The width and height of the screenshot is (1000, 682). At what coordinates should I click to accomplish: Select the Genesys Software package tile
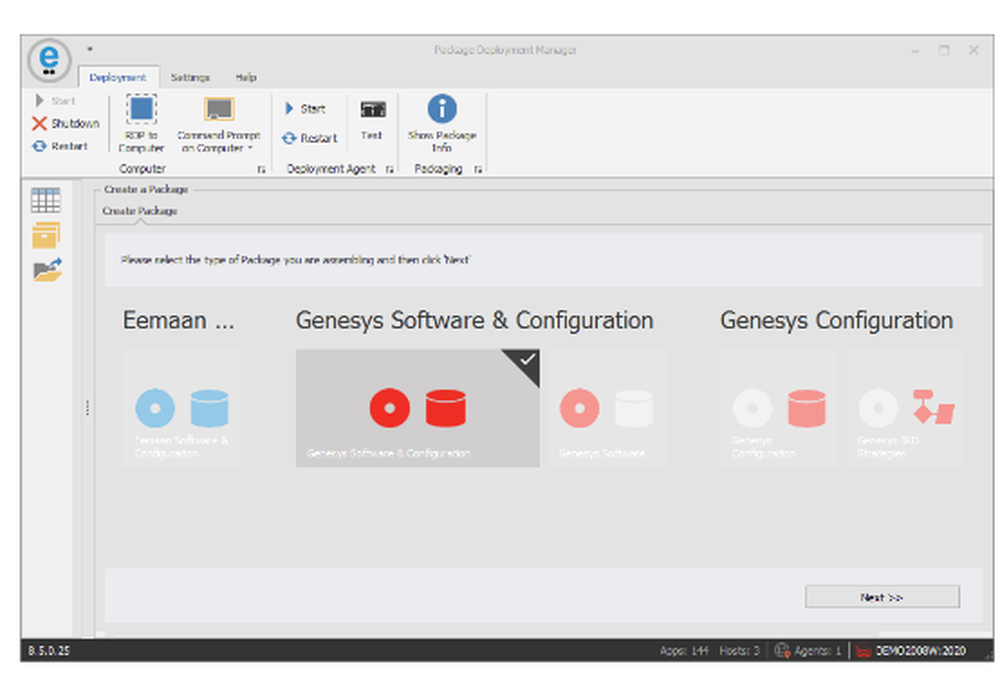coord(606,407)
